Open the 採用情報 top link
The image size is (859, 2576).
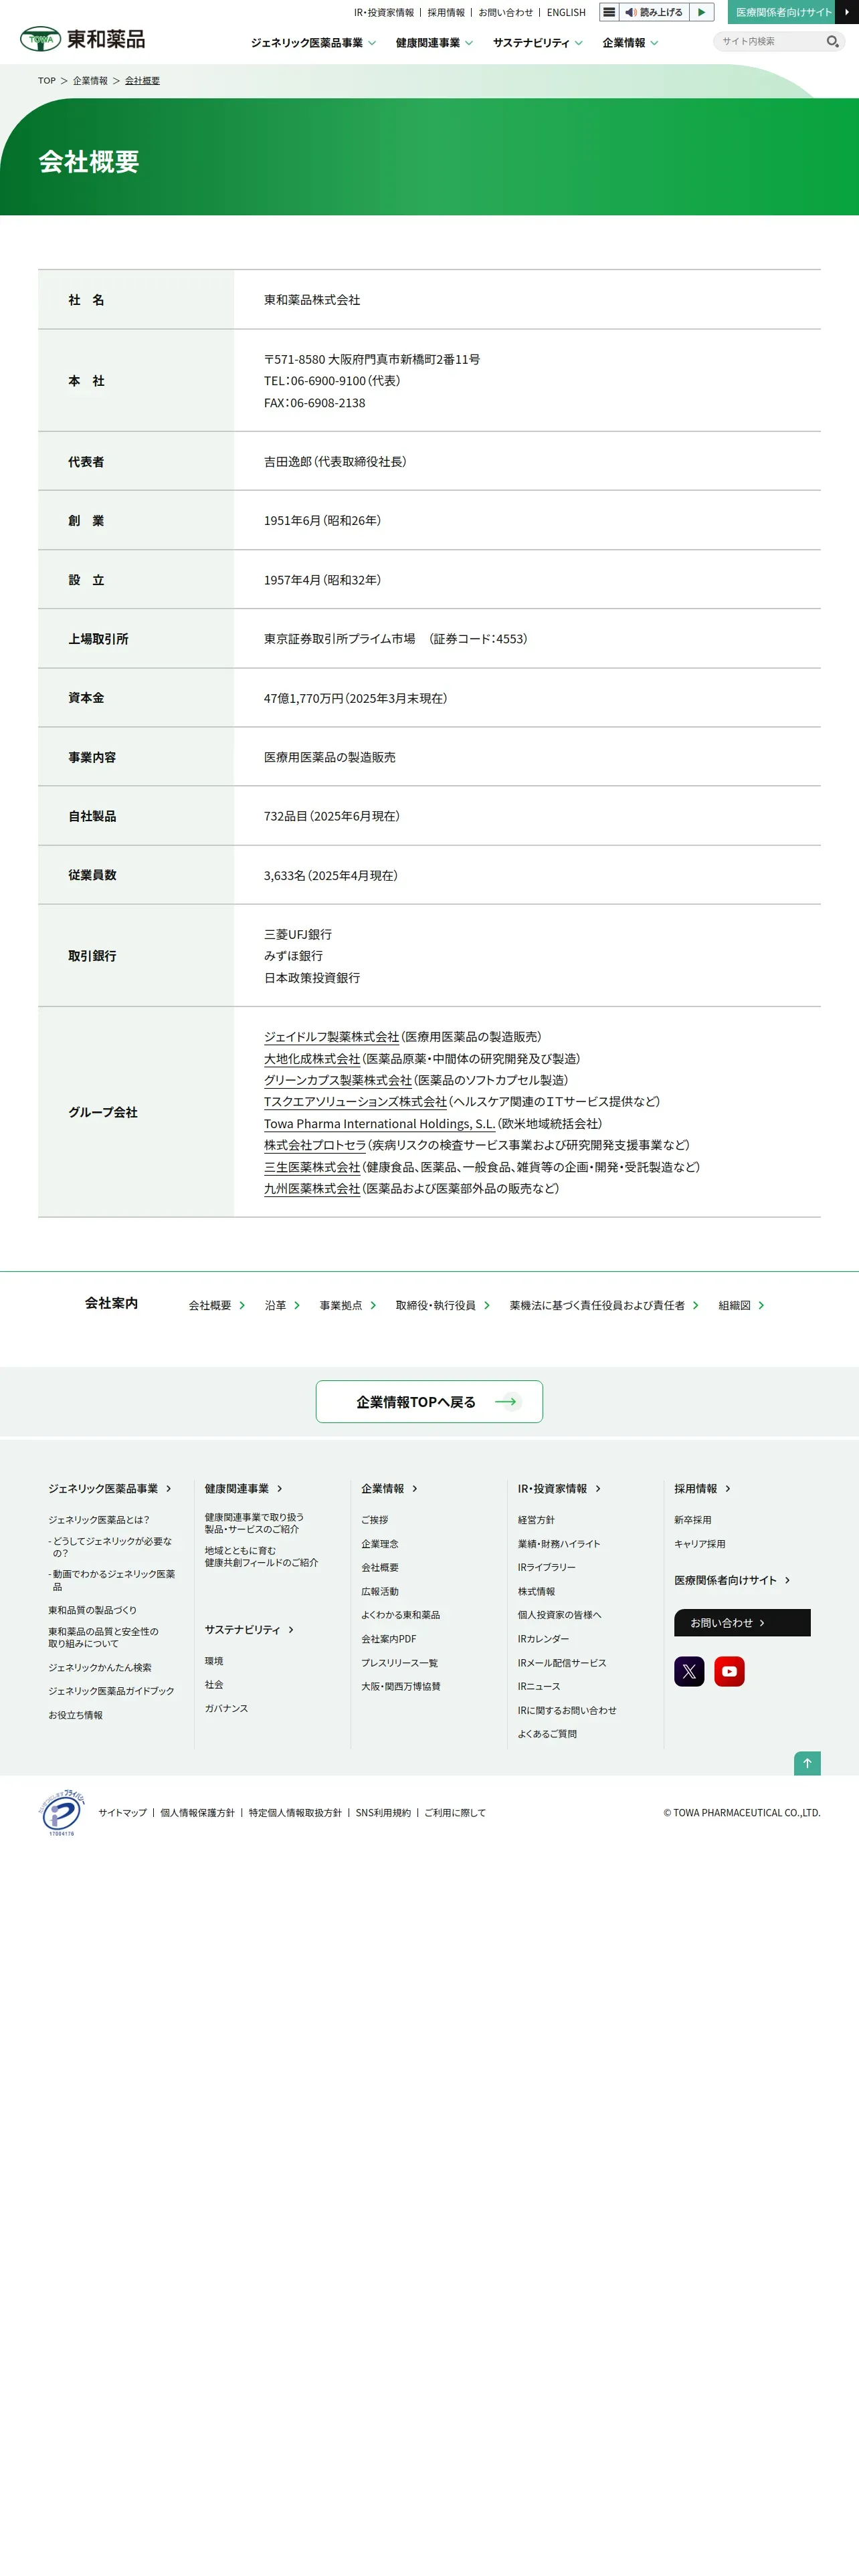pos(446,13)
